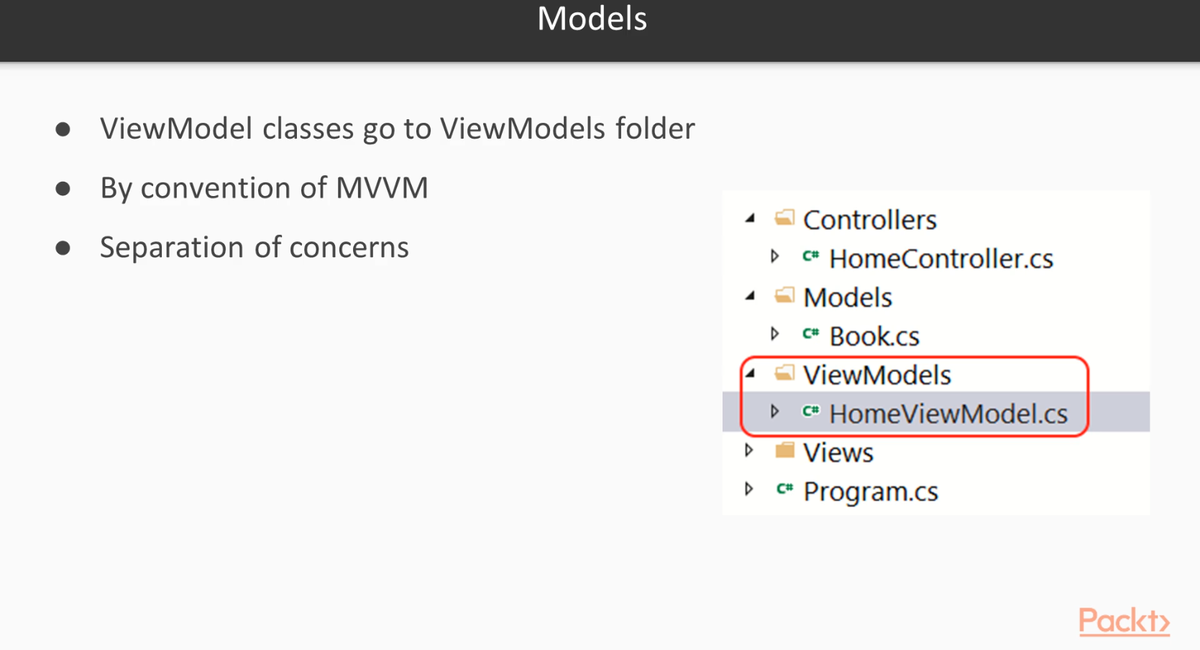1200x650 pixels.
Task: Click the Packt logo
Action: click(1124, 620)
